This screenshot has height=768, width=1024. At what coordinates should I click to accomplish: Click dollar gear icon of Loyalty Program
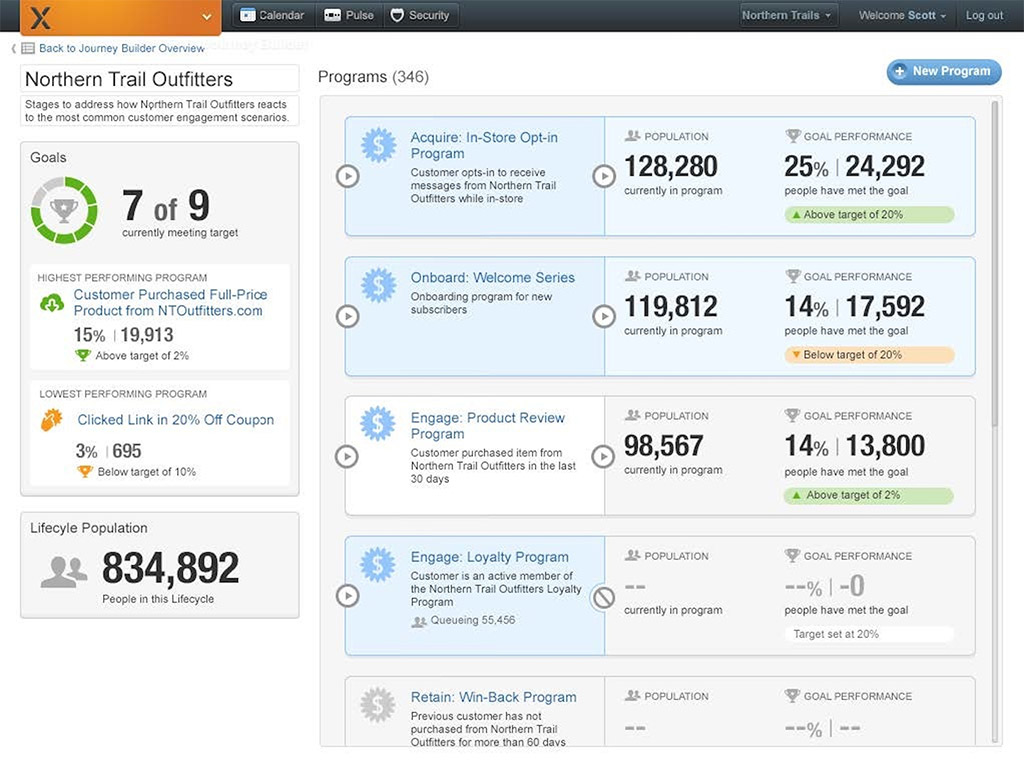click(378, 564)
